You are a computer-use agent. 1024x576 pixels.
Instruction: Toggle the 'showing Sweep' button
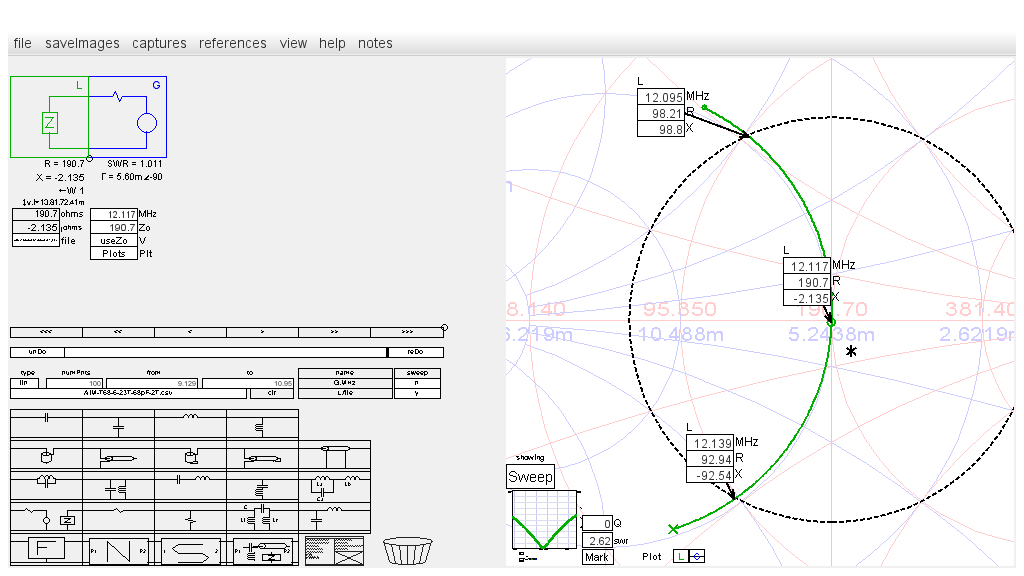tap(530, 477)
